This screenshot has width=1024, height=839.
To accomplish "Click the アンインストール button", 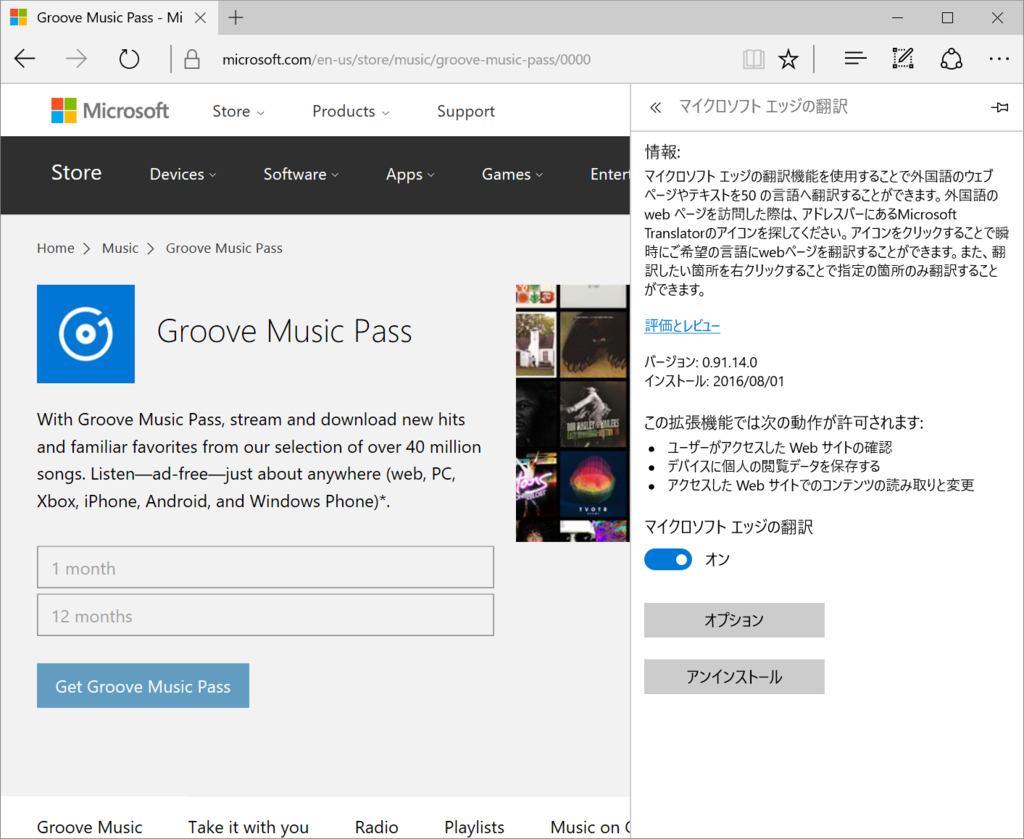I will [734, 676].
